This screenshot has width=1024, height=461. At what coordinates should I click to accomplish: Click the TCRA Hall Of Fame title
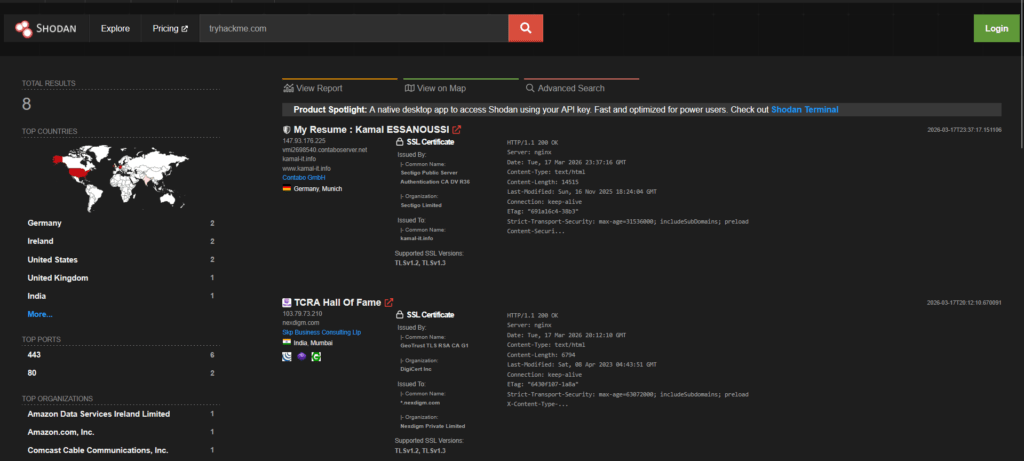[x=338, y=302]
